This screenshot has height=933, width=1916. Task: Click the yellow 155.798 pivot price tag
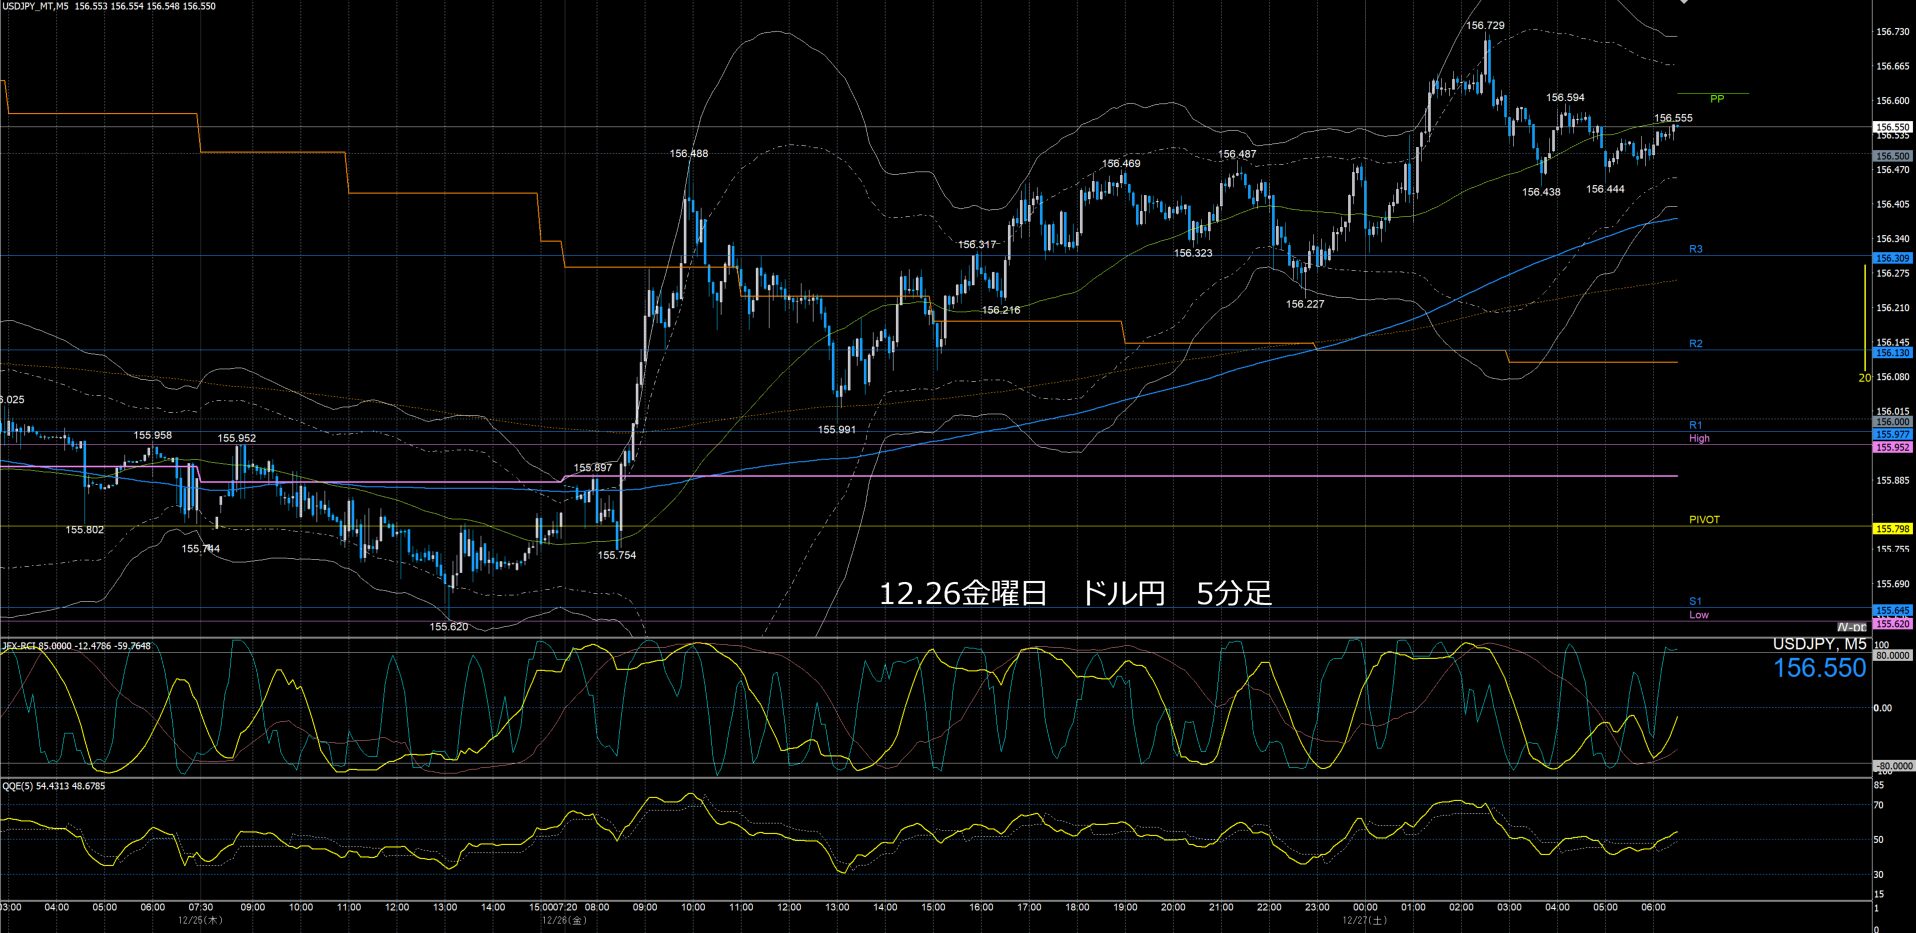click(x=1891, y=529)
